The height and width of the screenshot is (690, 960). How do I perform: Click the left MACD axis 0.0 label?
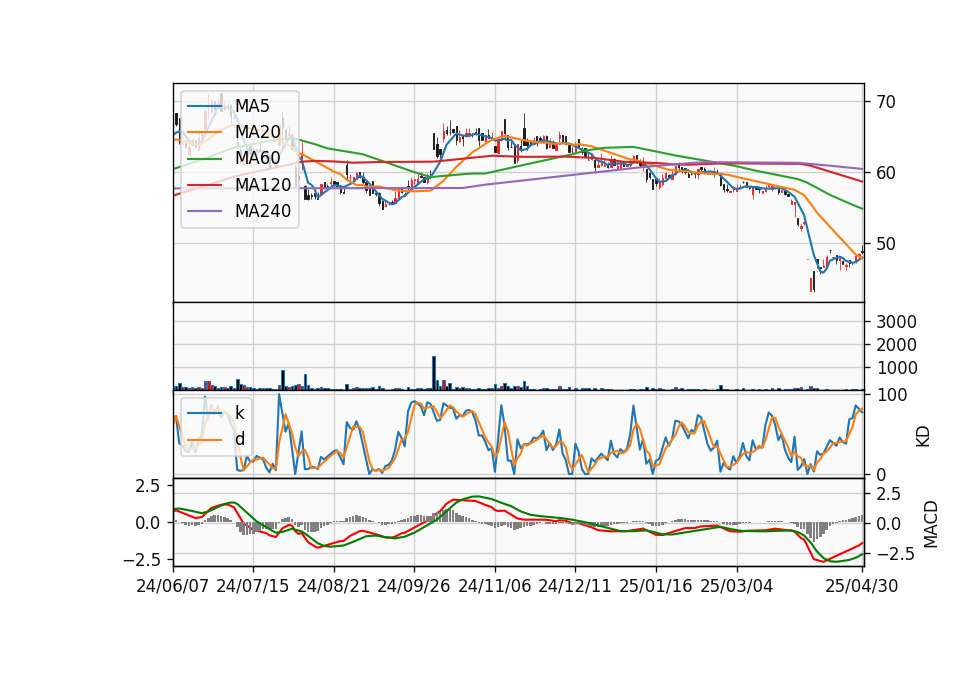pyautogui.click(x=147, y=523)
